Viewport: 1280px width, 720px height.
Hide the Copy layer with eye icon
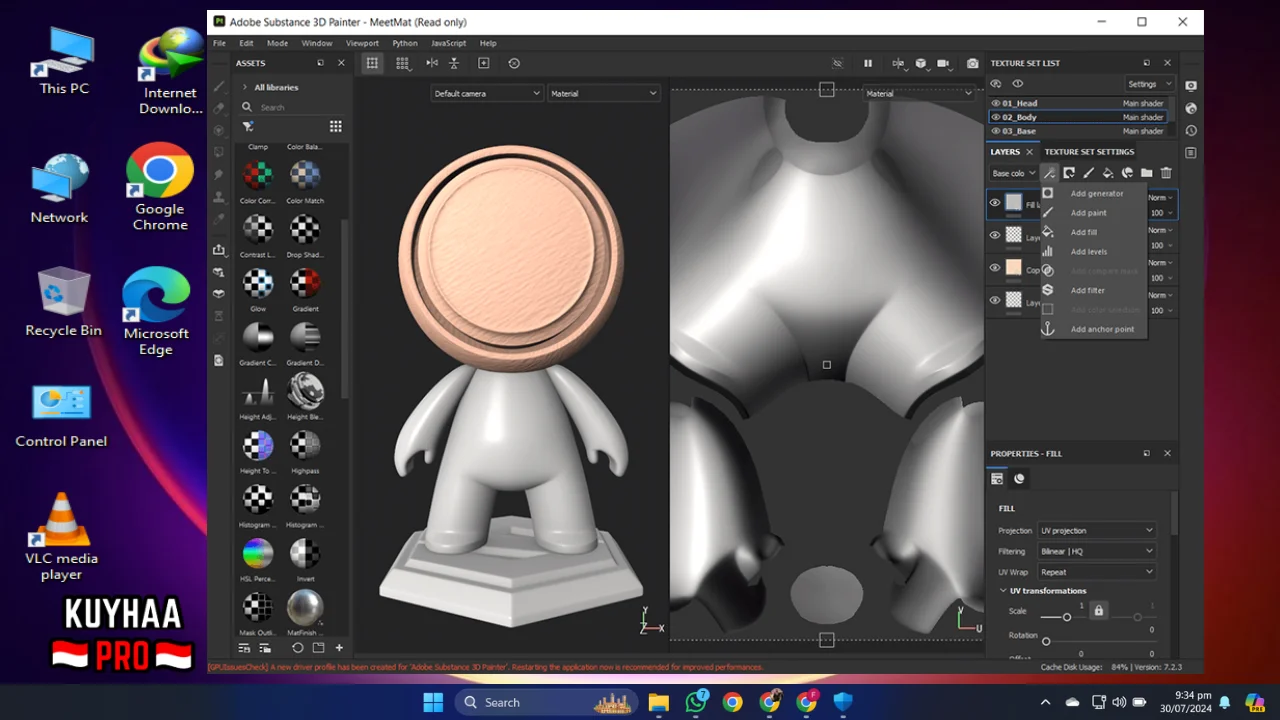click(x=994, y=268)
